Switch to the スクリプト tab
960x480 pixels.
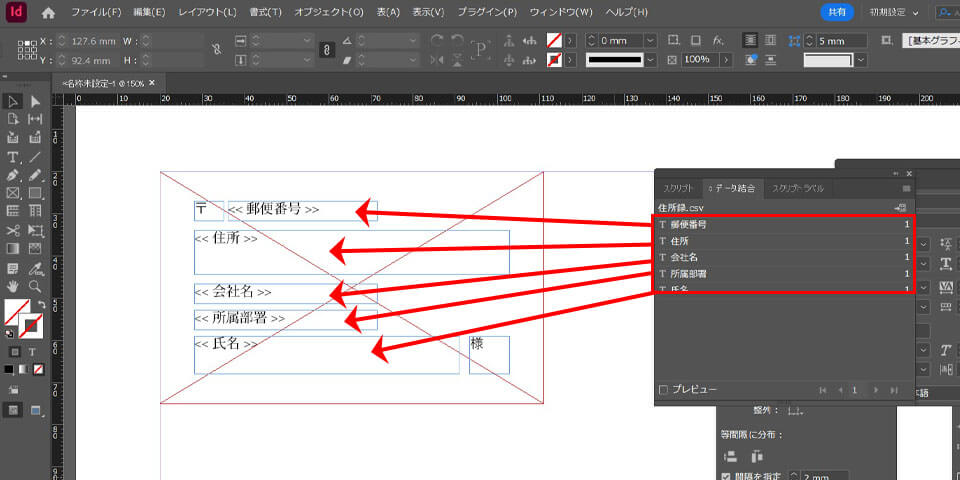pyautogui.click(x=679, y=188)
